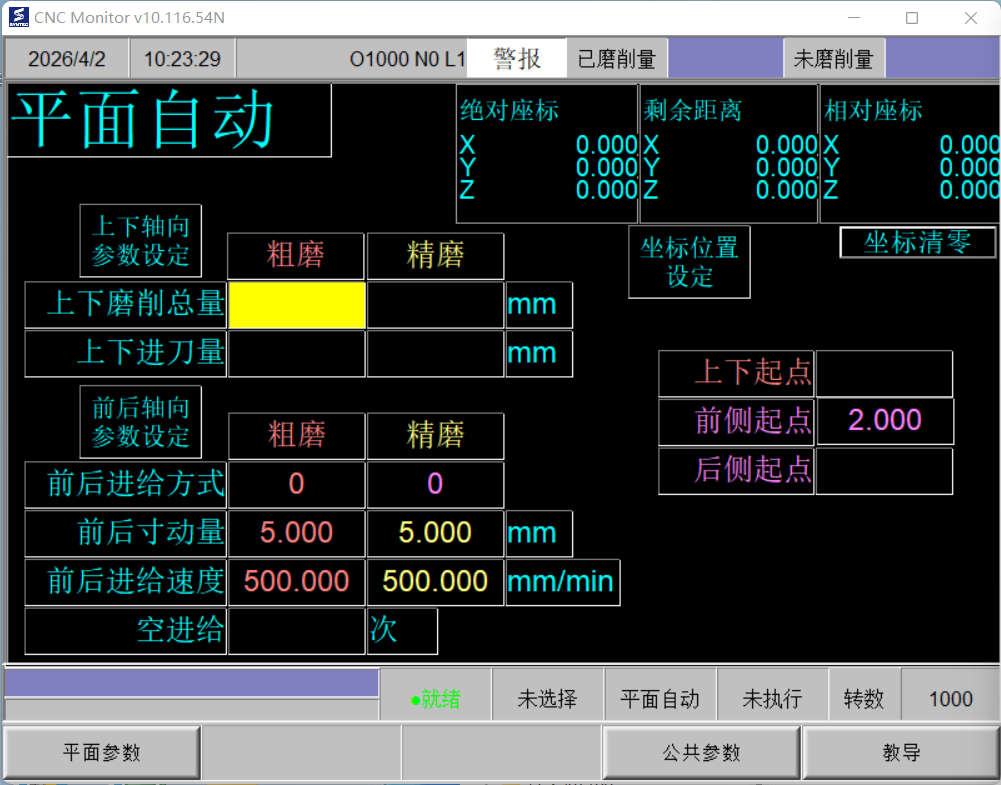Edit the 粗磨 前后进给方式 value 0
The image size is (1001, 785).
coord(297,484)
